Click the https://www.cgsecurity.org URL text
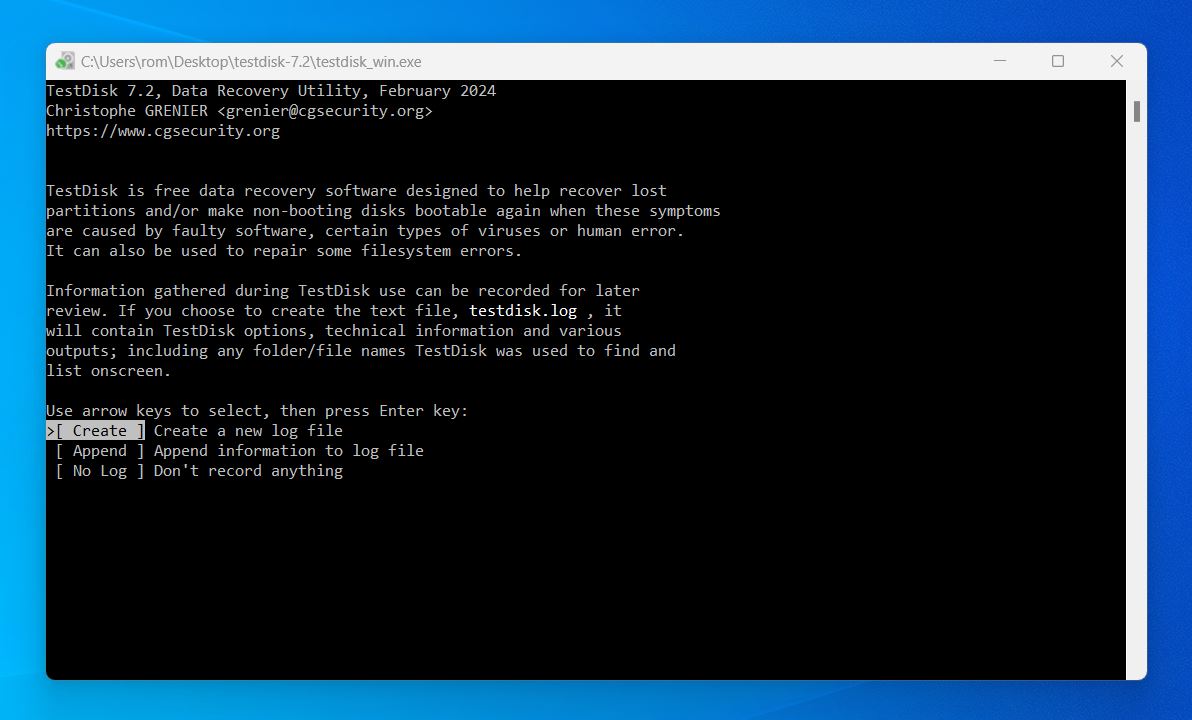1192x720 pixels. coord(163,131)
